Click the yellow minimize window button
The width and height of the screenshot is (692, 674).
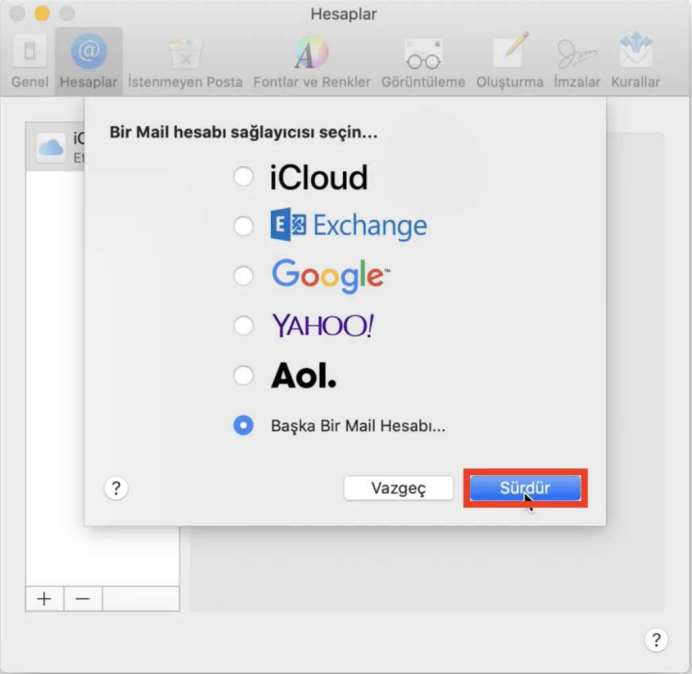(x=42, y=14)
